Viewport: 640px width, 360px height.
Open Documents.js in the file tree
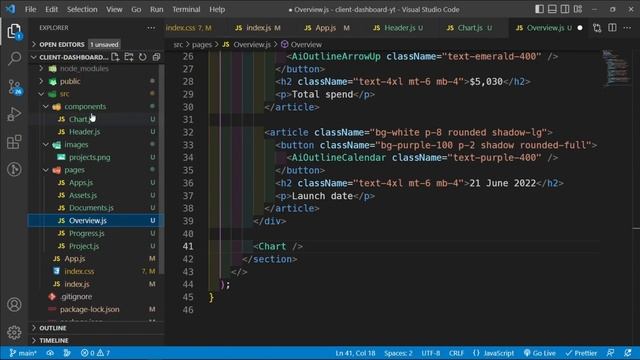pyautogui.click(x=91, y=208)
